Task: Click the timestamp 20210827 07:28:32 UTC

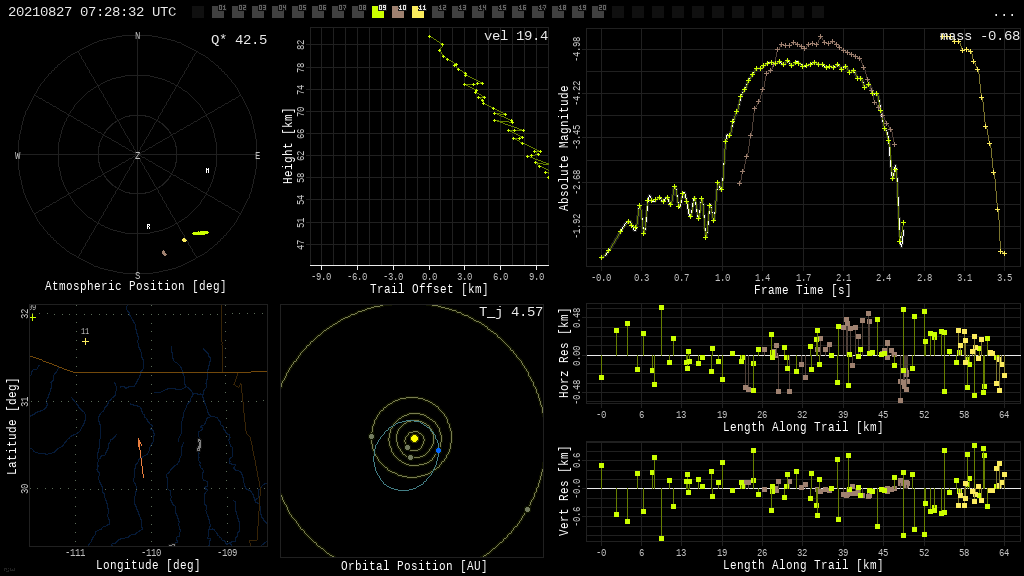Action: tap(92, 12)
